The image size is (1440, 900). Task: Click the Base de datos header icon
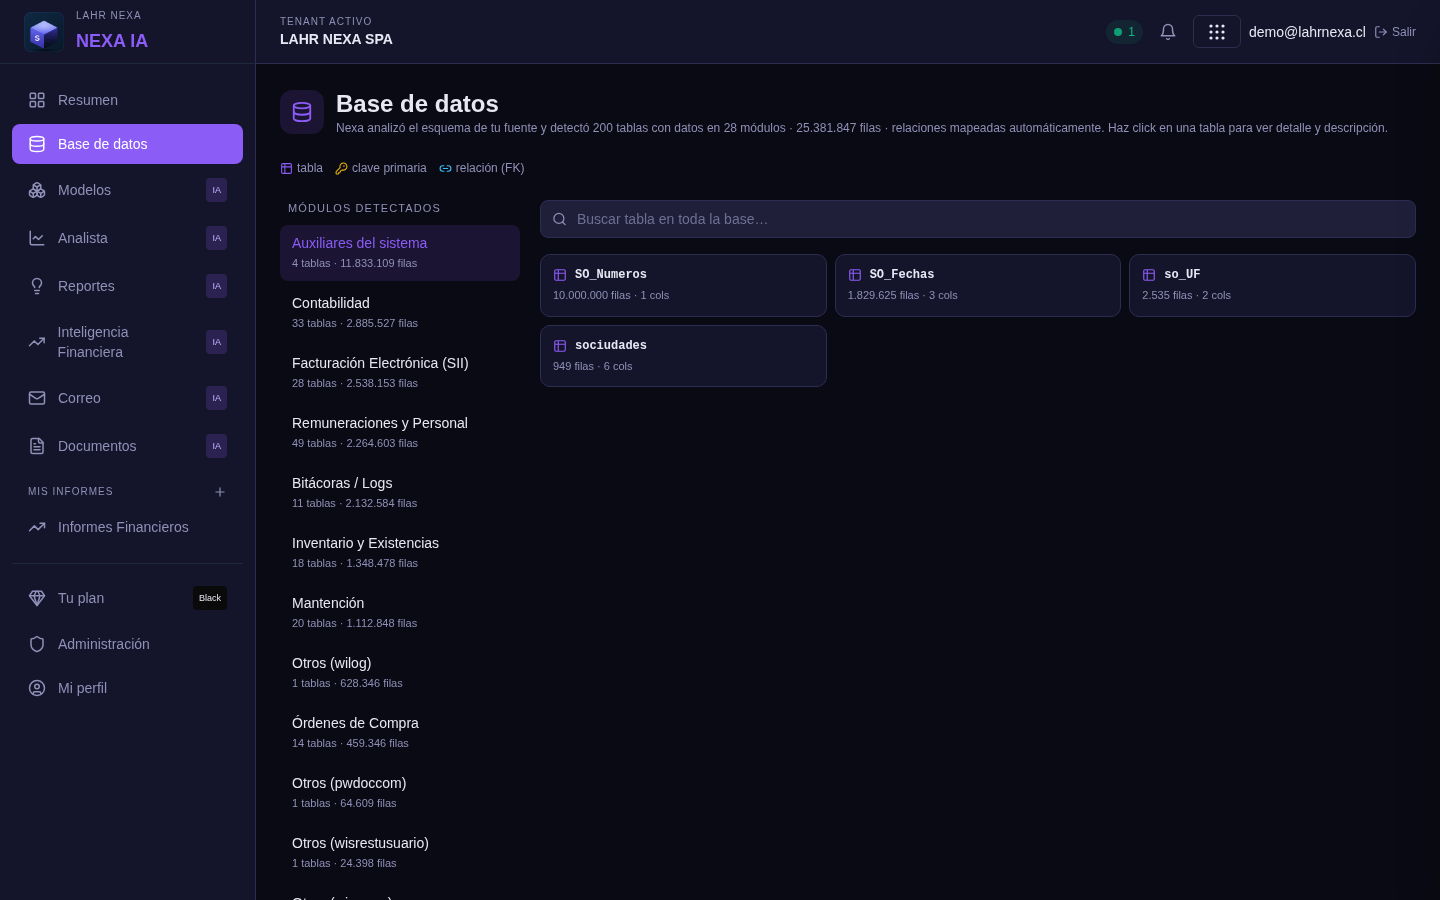[302, 112]
